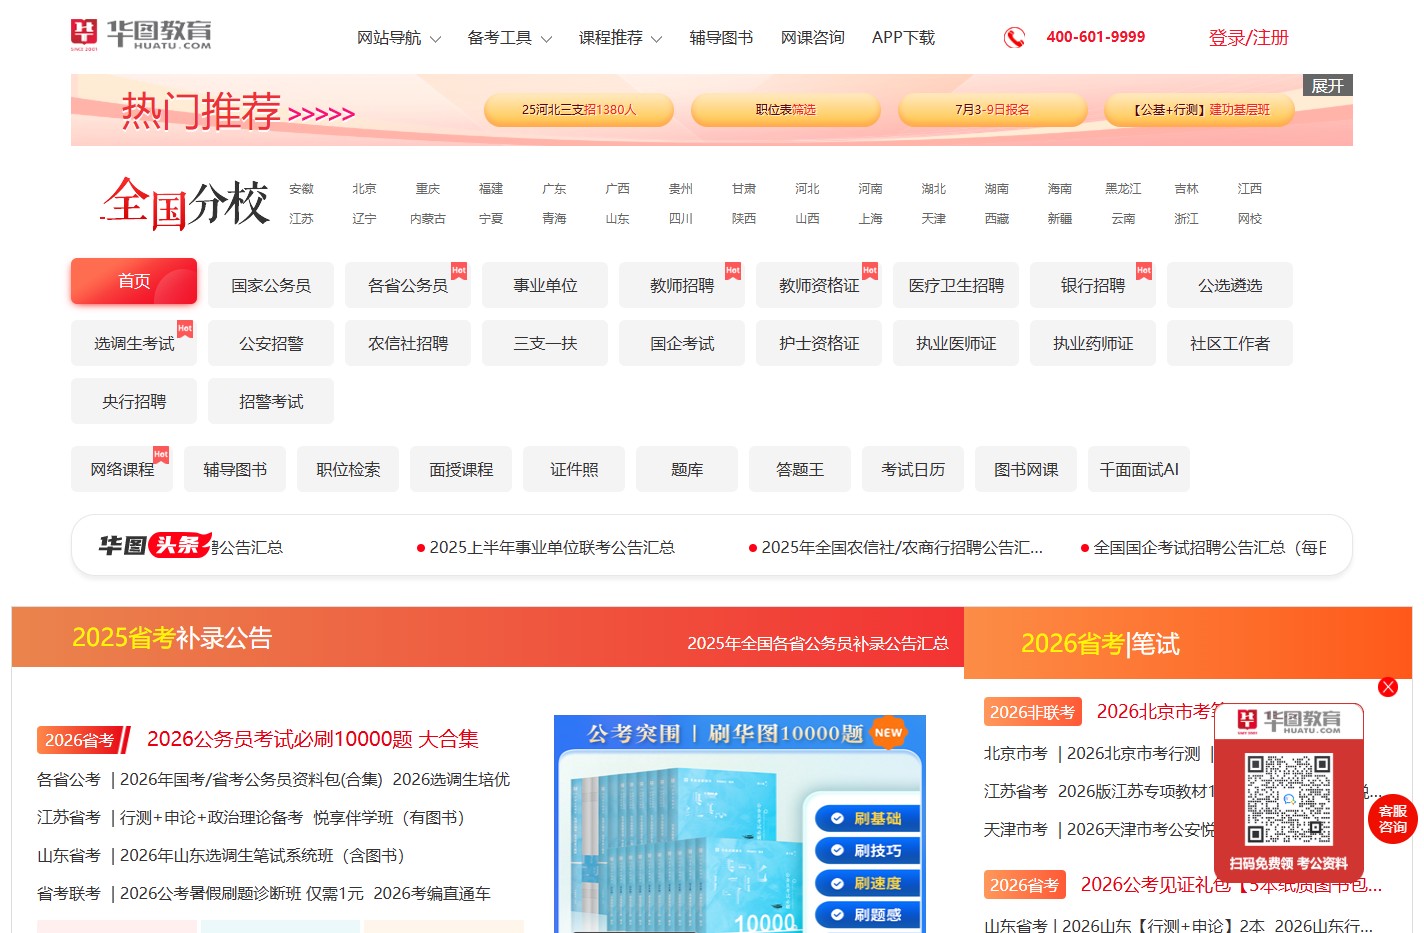Click the 考试日历 tool button
Image resolution: width=1424 pixels, height=933 pixels.
tap(913, 470)
